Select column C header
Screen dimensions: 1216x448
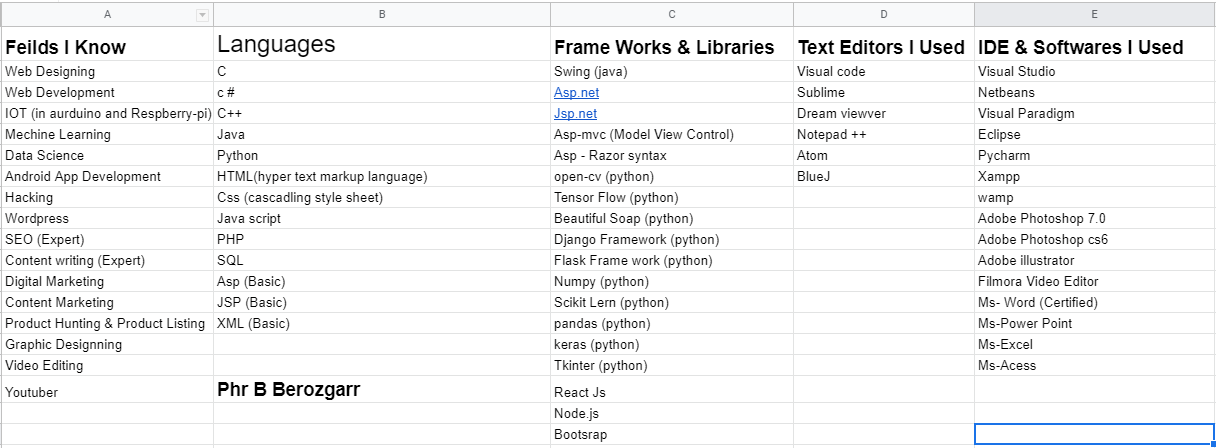click(x=672, y=14)
